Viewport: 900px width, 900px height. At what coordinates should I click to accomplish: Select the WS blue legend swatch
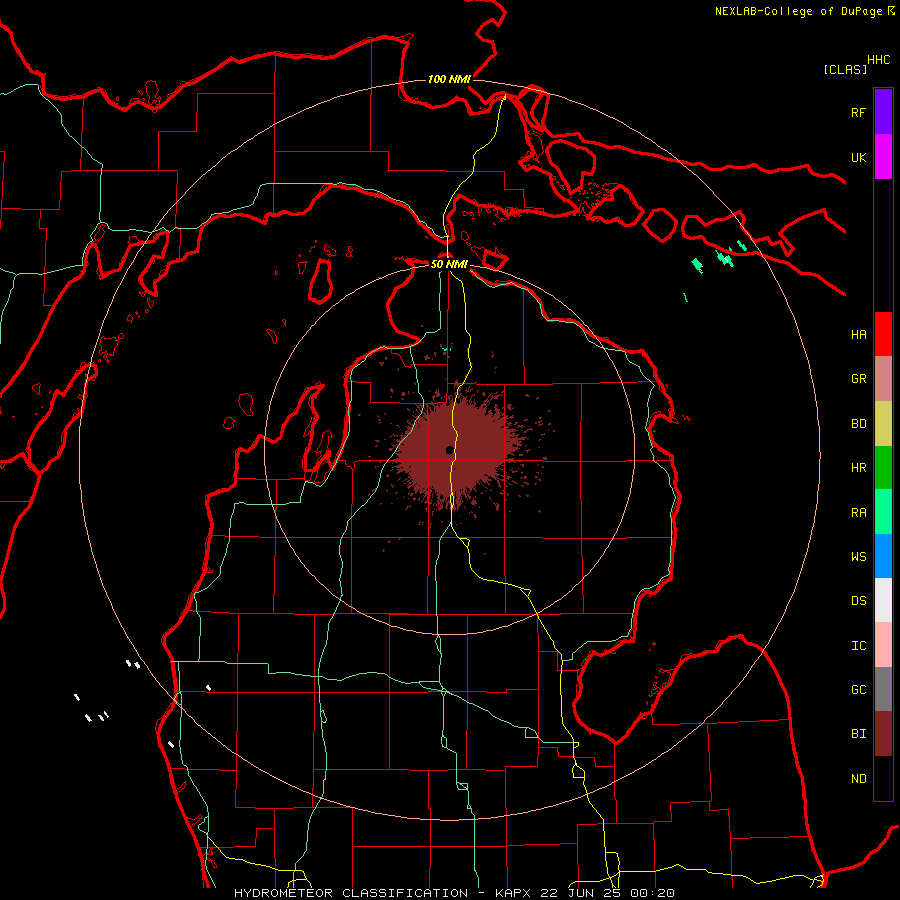[883, 556]
